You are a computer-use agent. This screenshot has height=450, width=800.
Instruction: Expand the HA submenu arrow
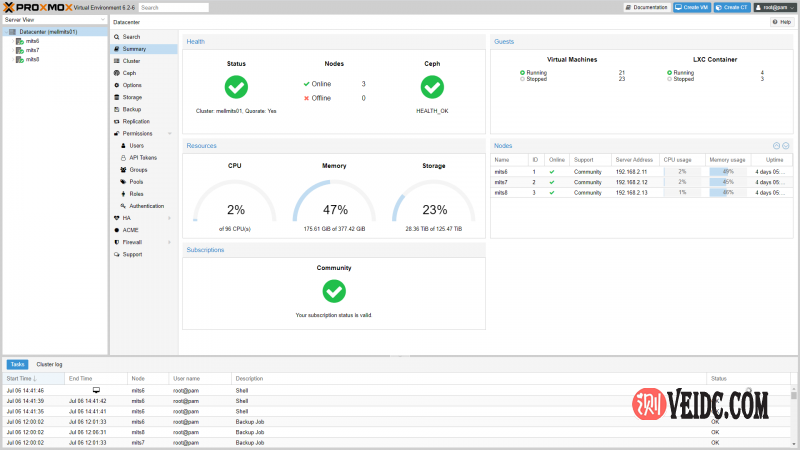(x=170, y=218)
